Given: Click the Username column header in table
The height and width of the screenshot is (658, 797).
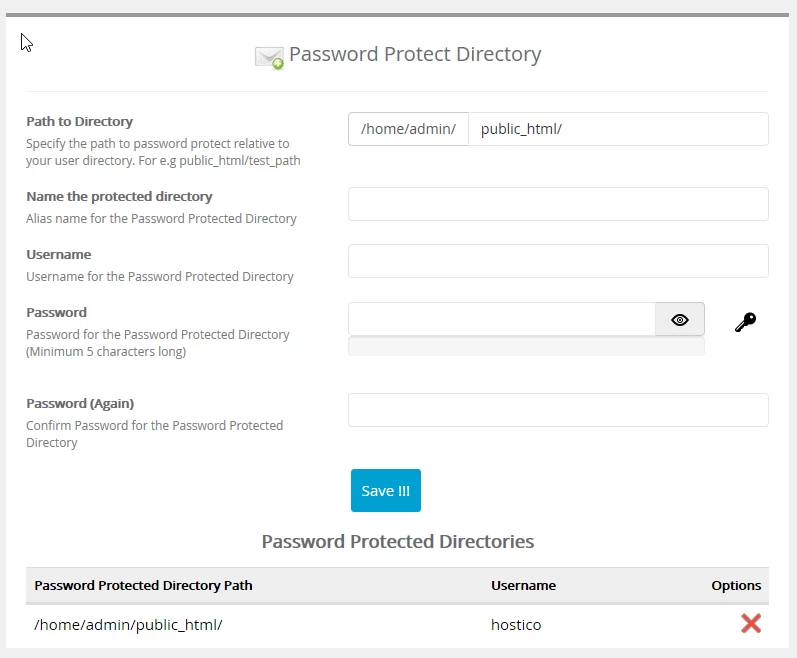Looking at the screenshot, I should pos(523,586).
